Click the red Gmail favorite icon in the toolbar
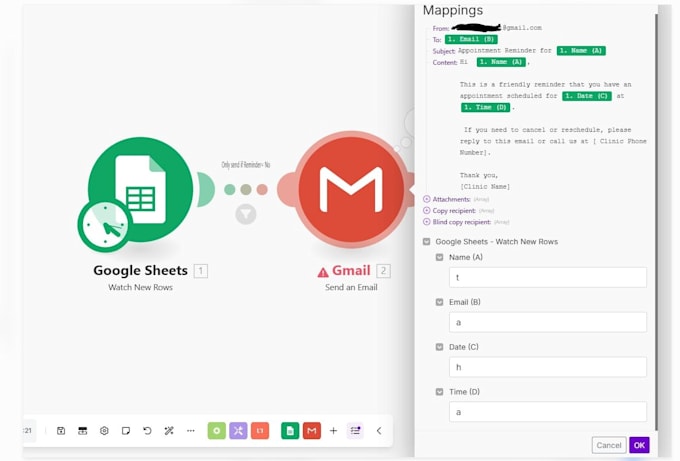Screen dimensions: 680x461 (x=312, y=431)
